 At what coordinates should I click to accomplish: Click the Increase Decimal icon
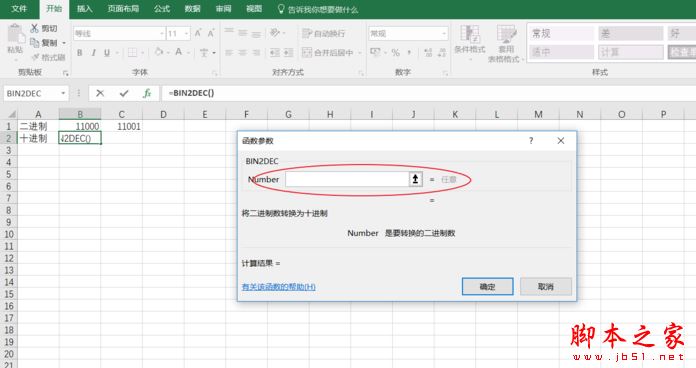(x=428, y=52)
